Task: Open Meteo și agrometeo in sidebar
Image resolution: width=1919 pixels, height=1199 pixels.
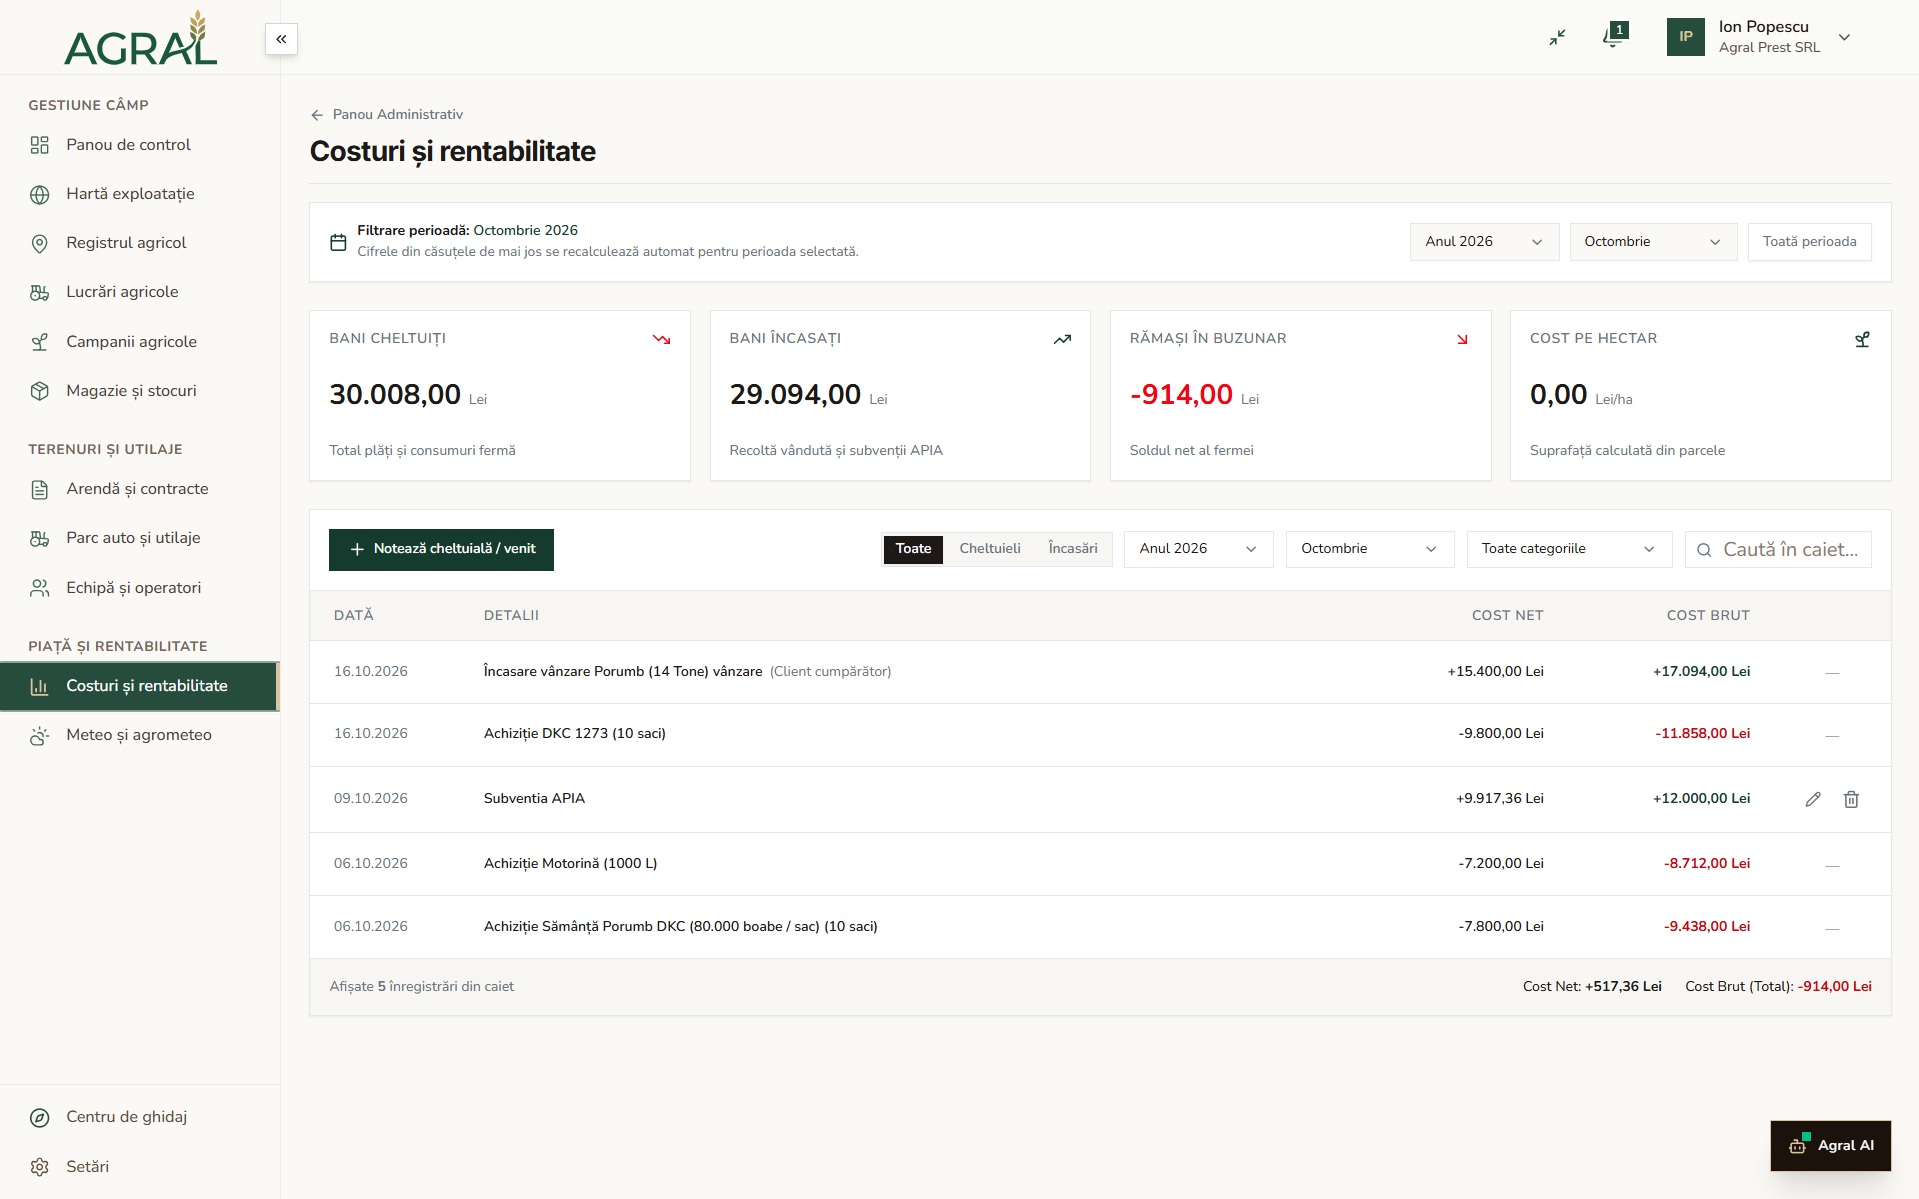Action: tap(139, 735)
